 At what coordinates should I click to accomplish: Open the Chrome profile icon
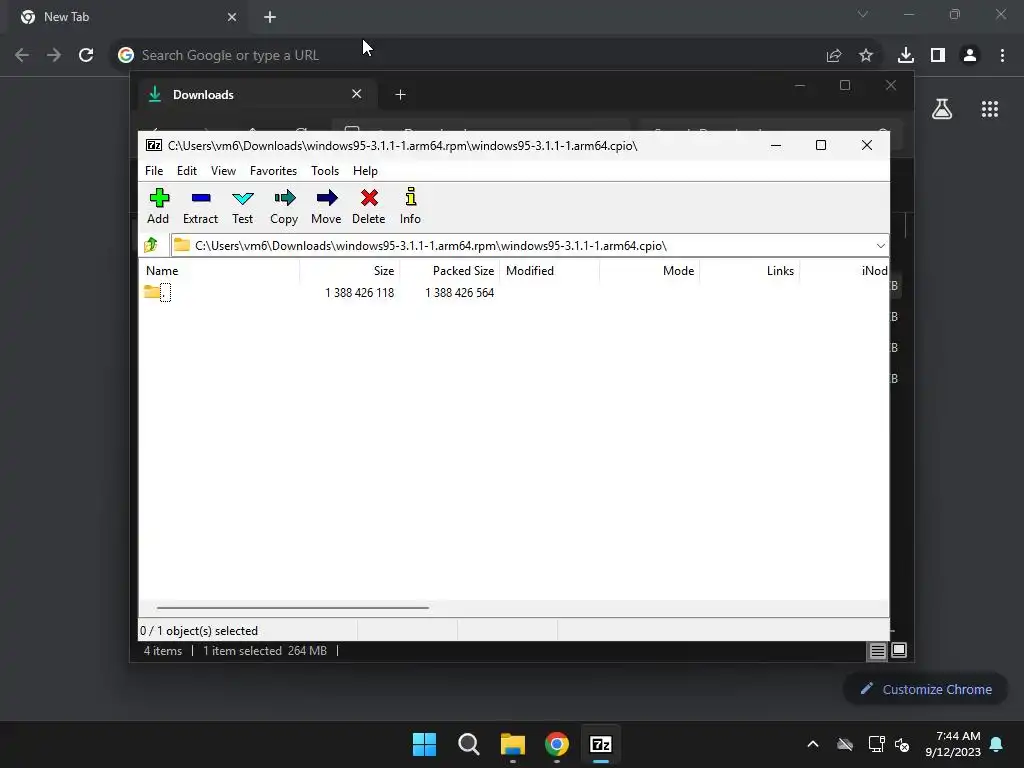tap(970, 56)
